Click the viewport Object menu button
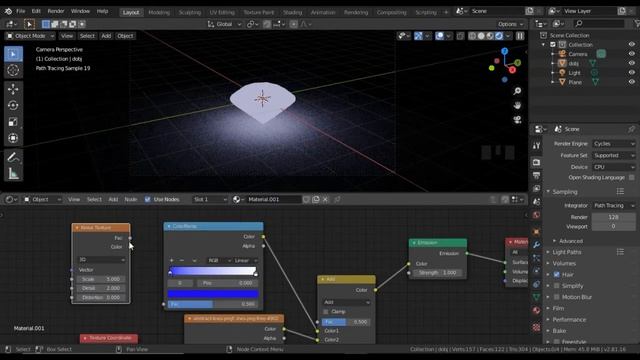Viewport: 640px width, 360px height. pyautogui.click(x=125, y=36)
